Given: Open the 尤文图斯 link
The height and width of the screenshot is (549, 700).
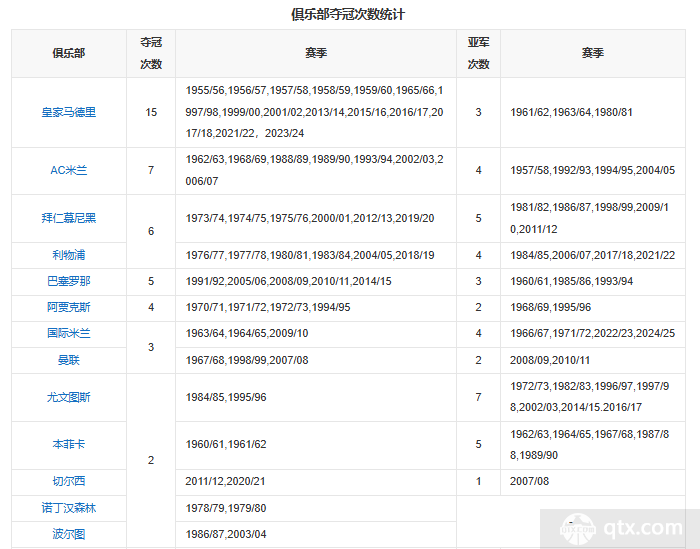Looking at the screenshot, I should pyautogui.click(x=69, y=397).
